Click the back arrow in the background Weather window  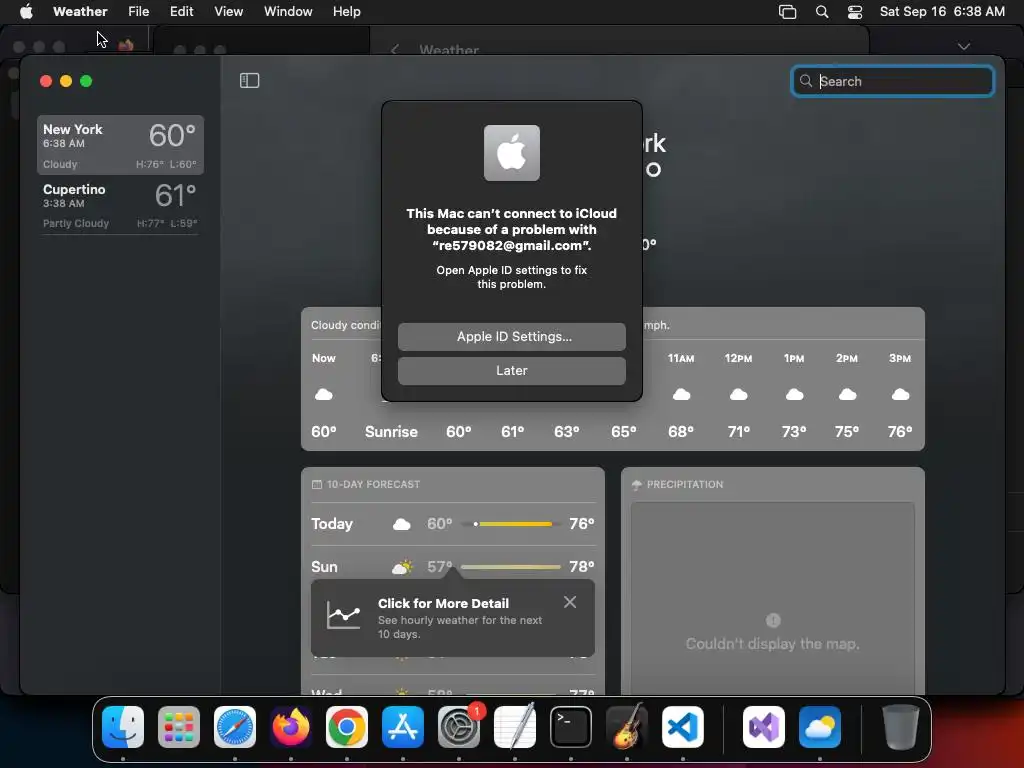394,50
